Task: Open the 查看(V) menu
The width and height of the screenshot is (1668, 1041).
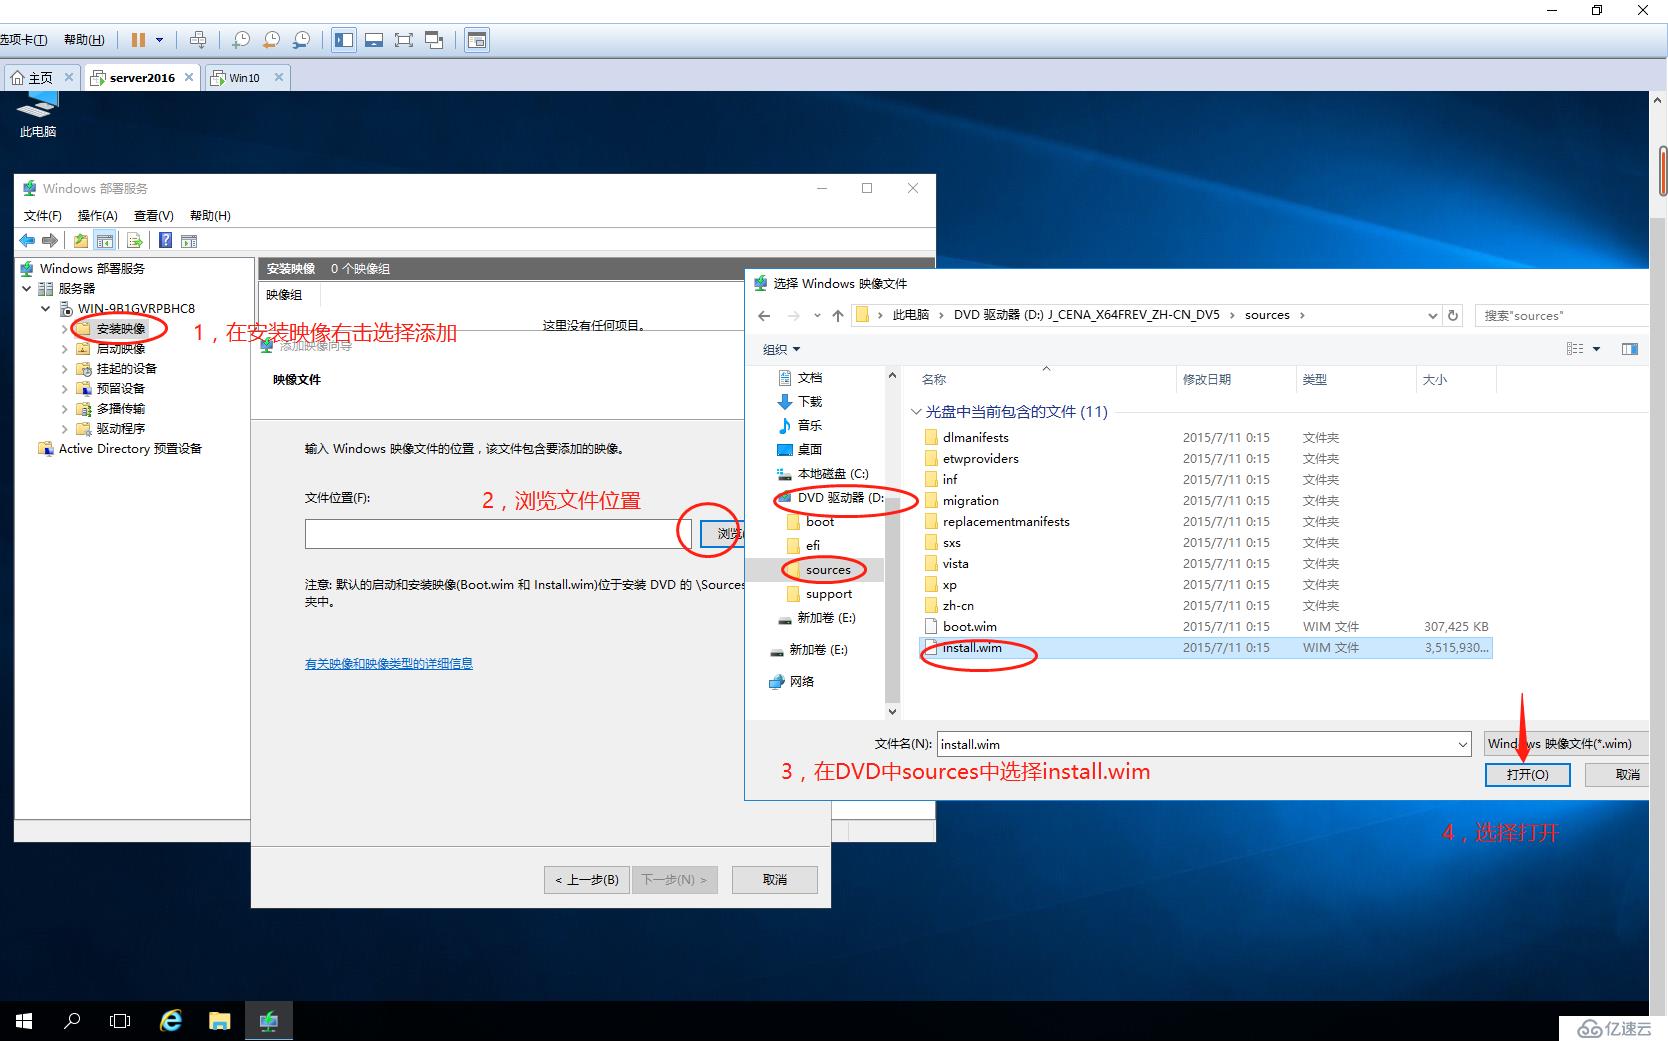Action: [154, 215]
